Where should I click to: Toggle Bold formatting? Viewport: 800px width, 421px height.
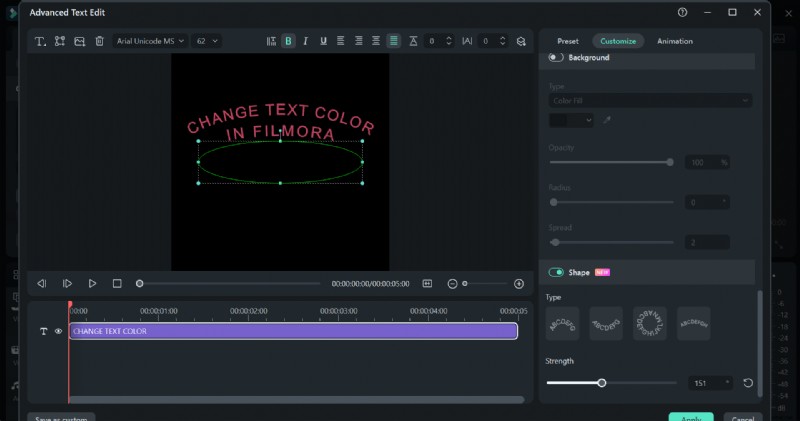pyautogui.click(x=288, y=41)
